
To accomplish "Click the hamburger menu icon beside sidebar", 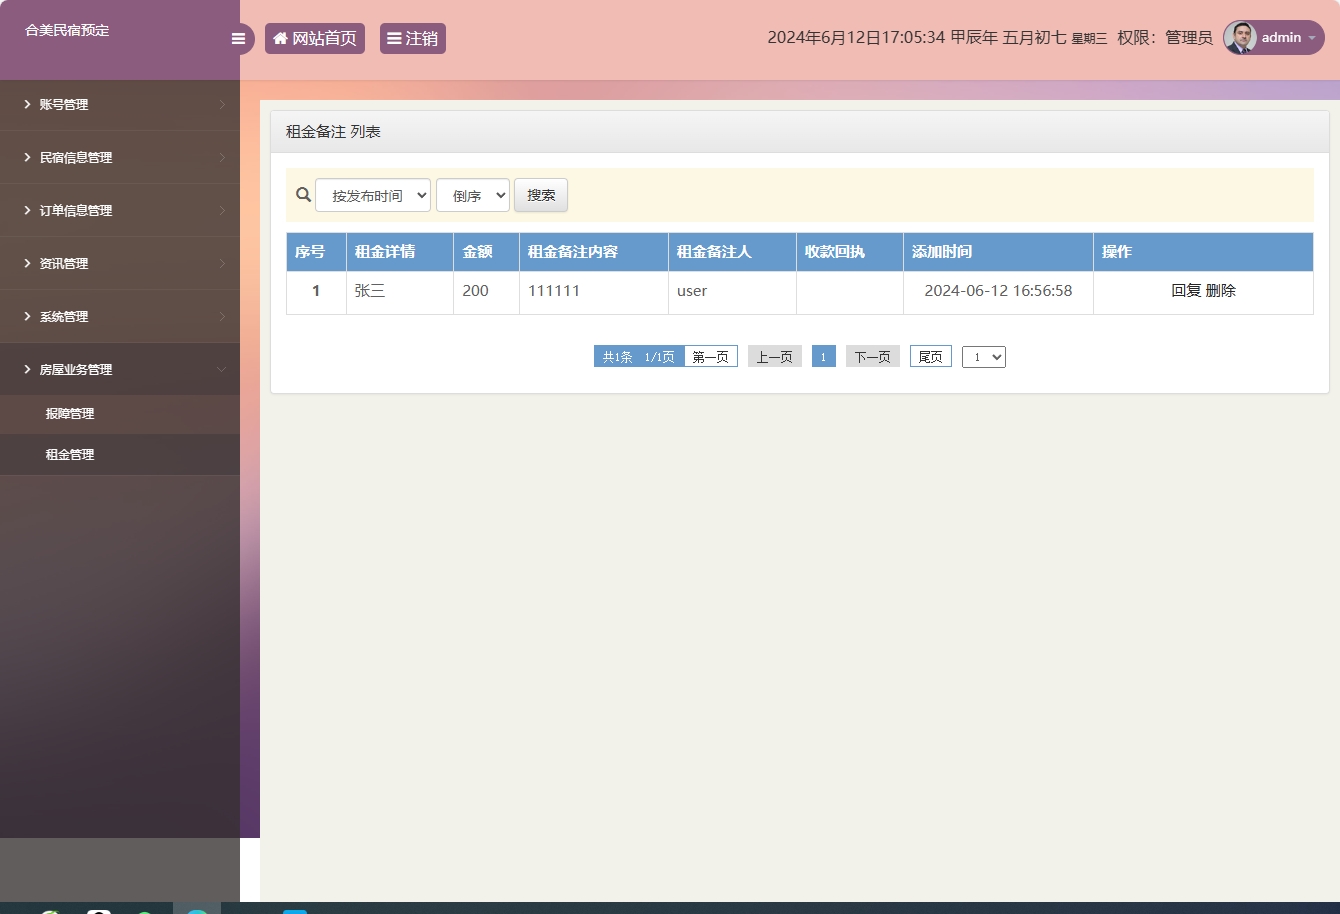I will tap(238, 38).
